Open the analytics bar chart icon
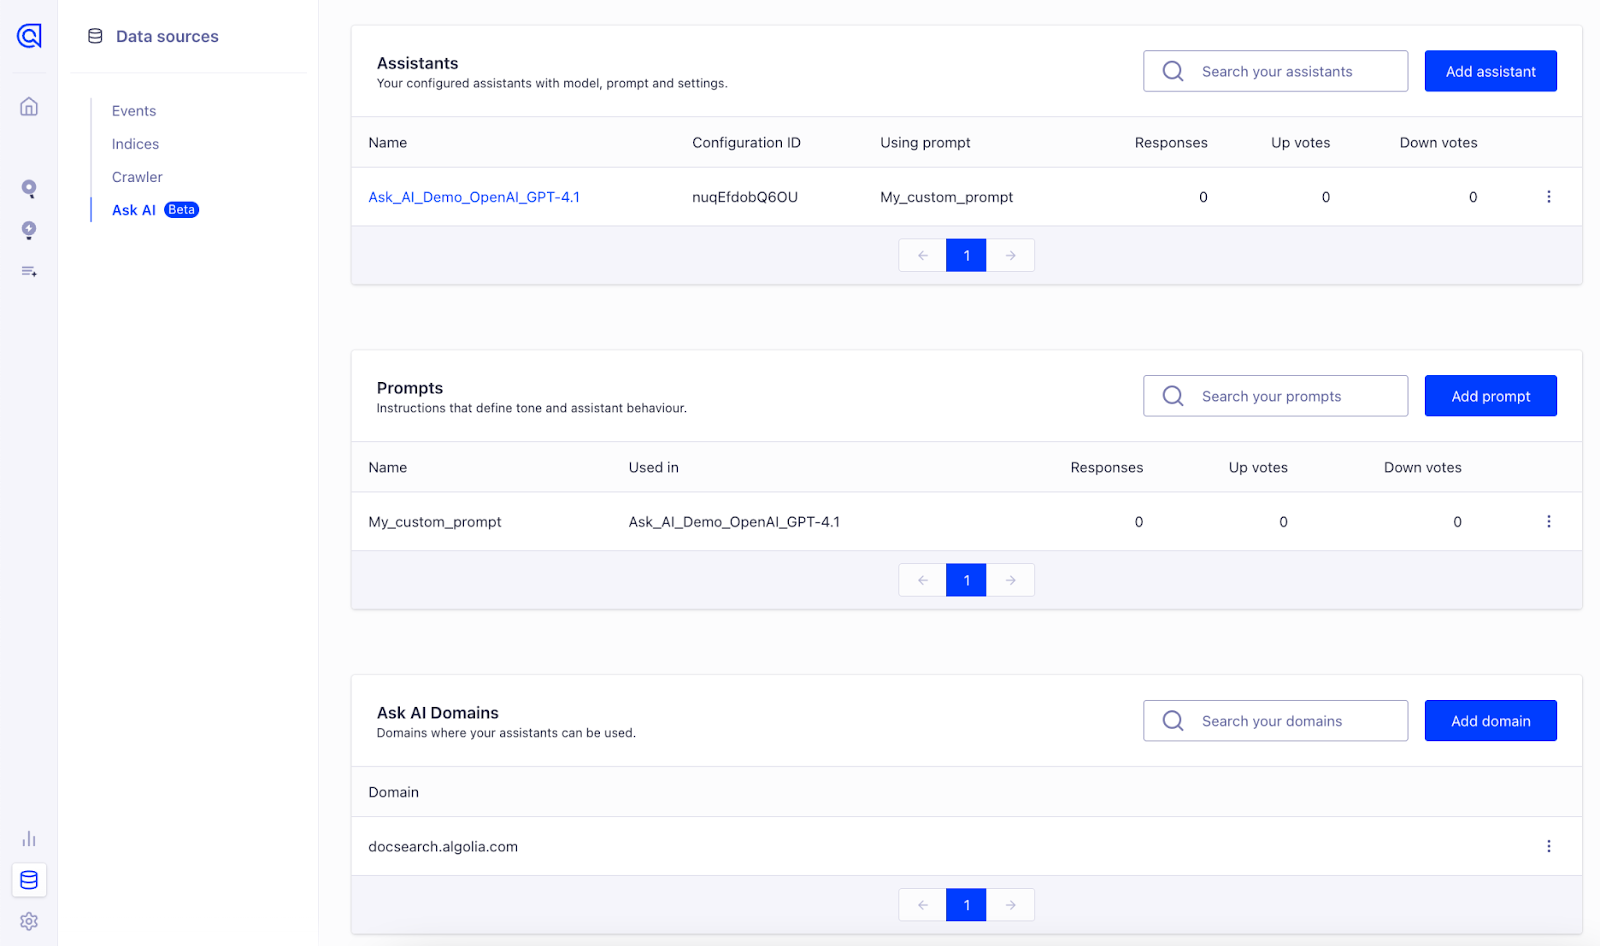The height and width of the screenshot is (946, 1600). coord(29,838)
